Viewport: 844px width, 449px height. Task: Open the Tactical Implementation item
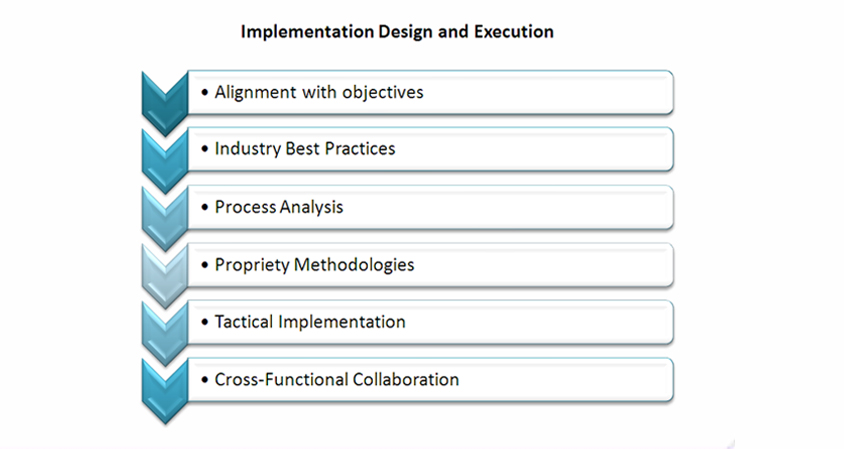tap(310, 322)
